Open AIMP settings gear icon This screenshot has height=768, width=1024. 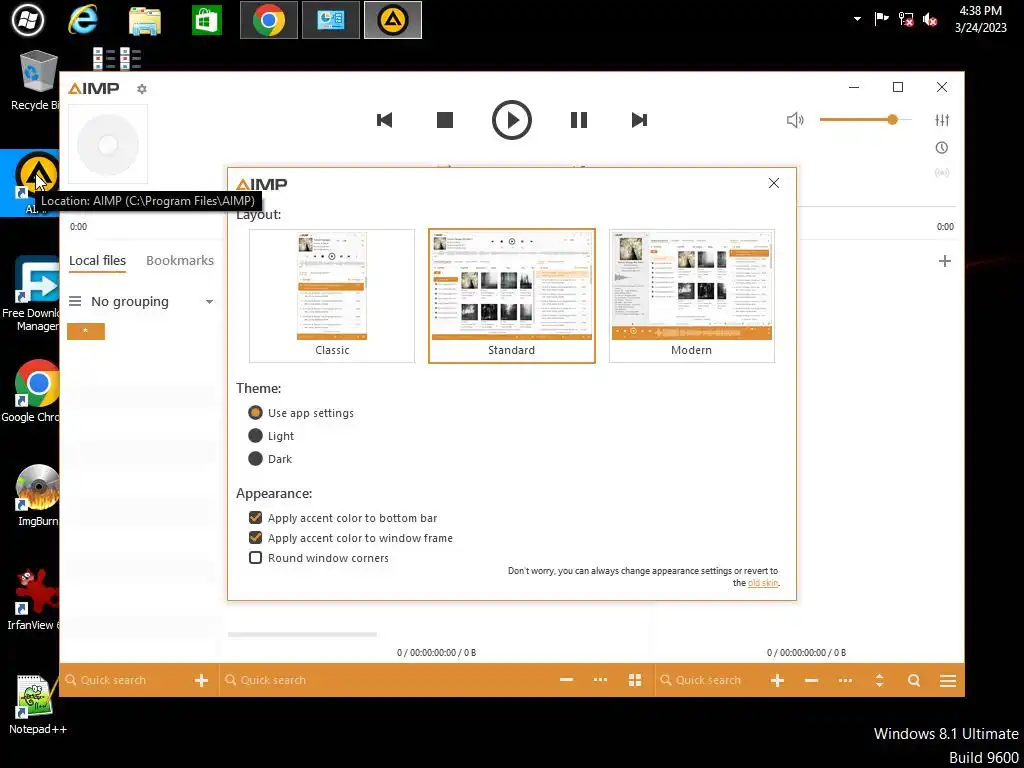142,89
